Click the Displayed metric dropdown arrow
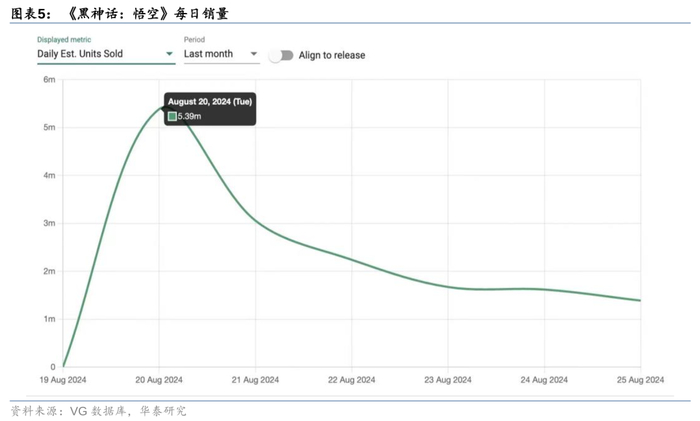 (x=169, y=54)
